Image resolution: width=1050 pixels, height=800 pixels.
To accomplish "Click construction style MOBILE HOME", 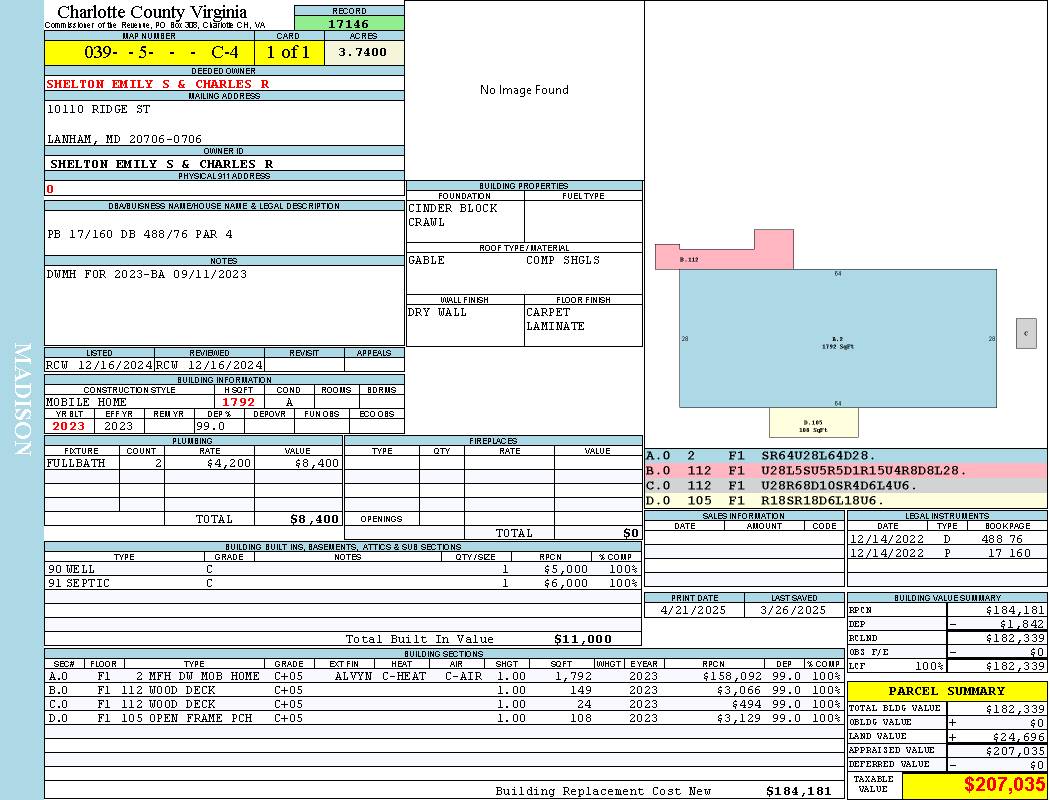I will [86, 402].
